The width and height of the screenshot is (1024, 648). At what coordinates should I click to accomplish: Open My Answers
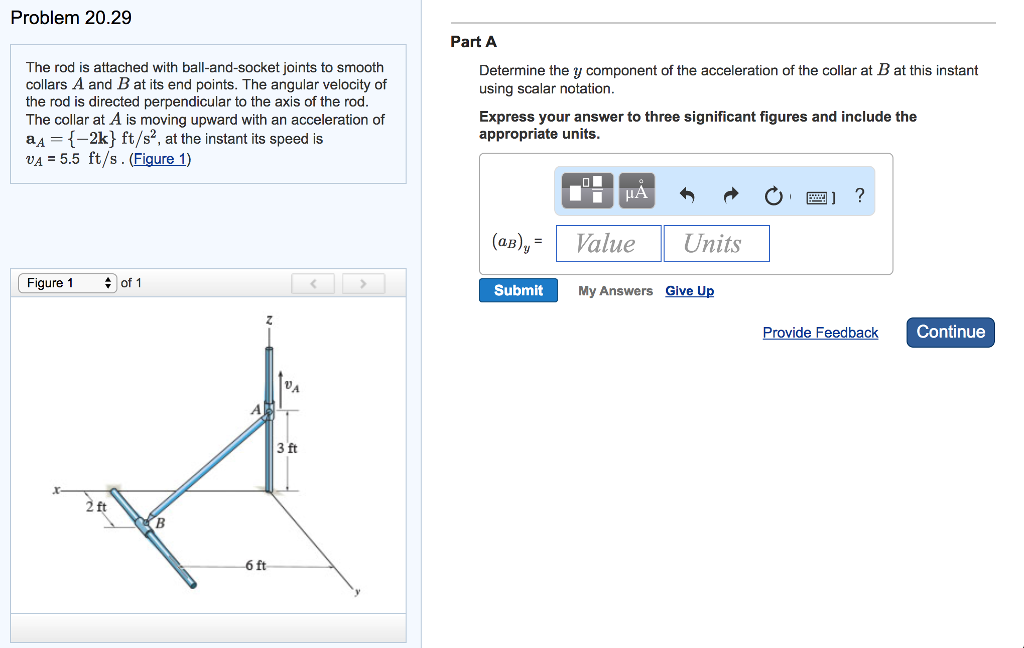tap(615, 291)
